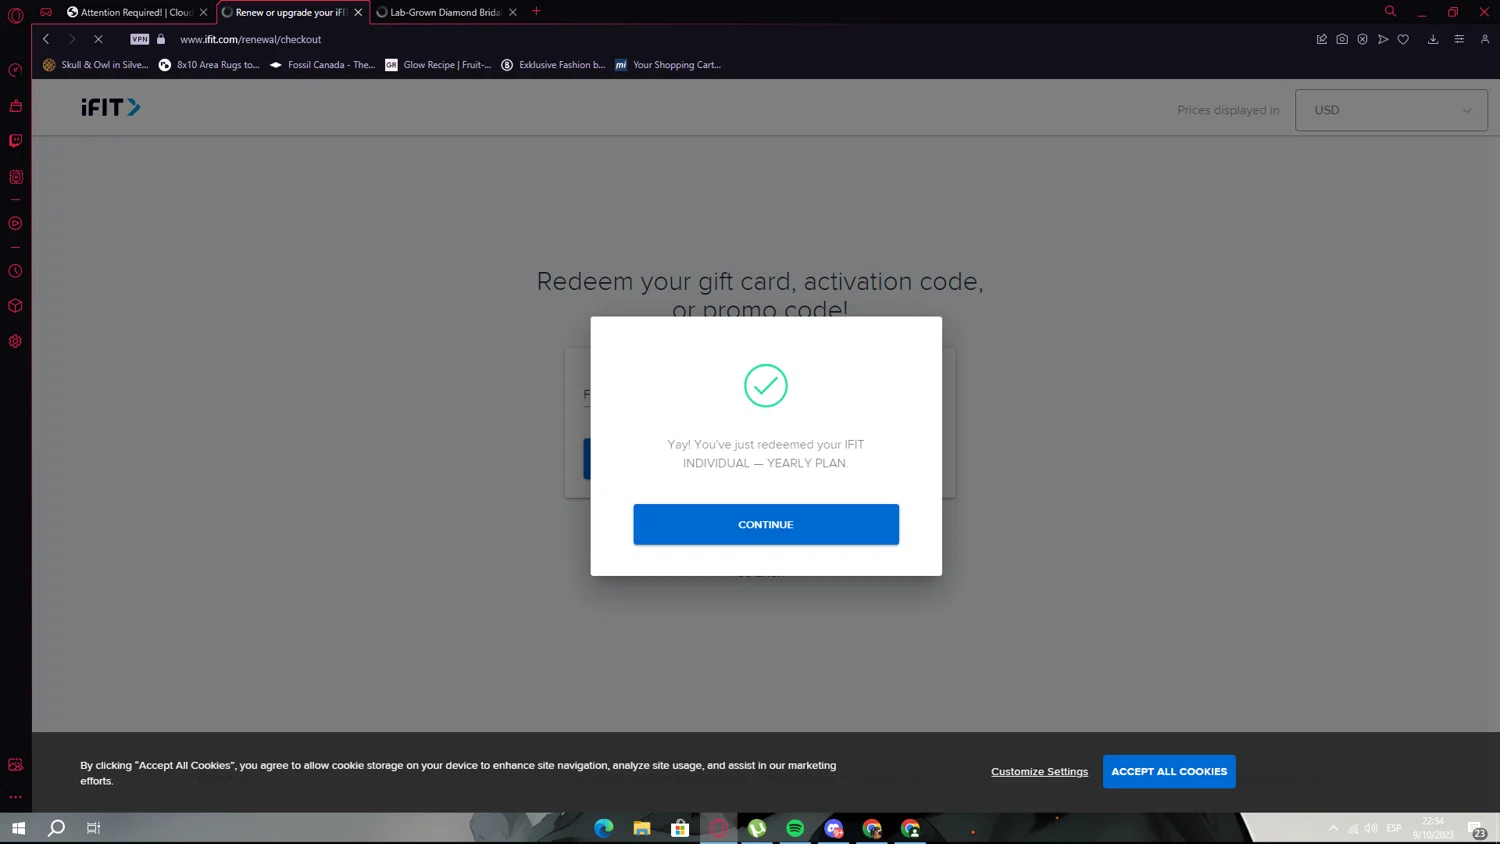Open the shopping bag sidebar icon
Screen dimensions: 1500x844
click(15, 106)
